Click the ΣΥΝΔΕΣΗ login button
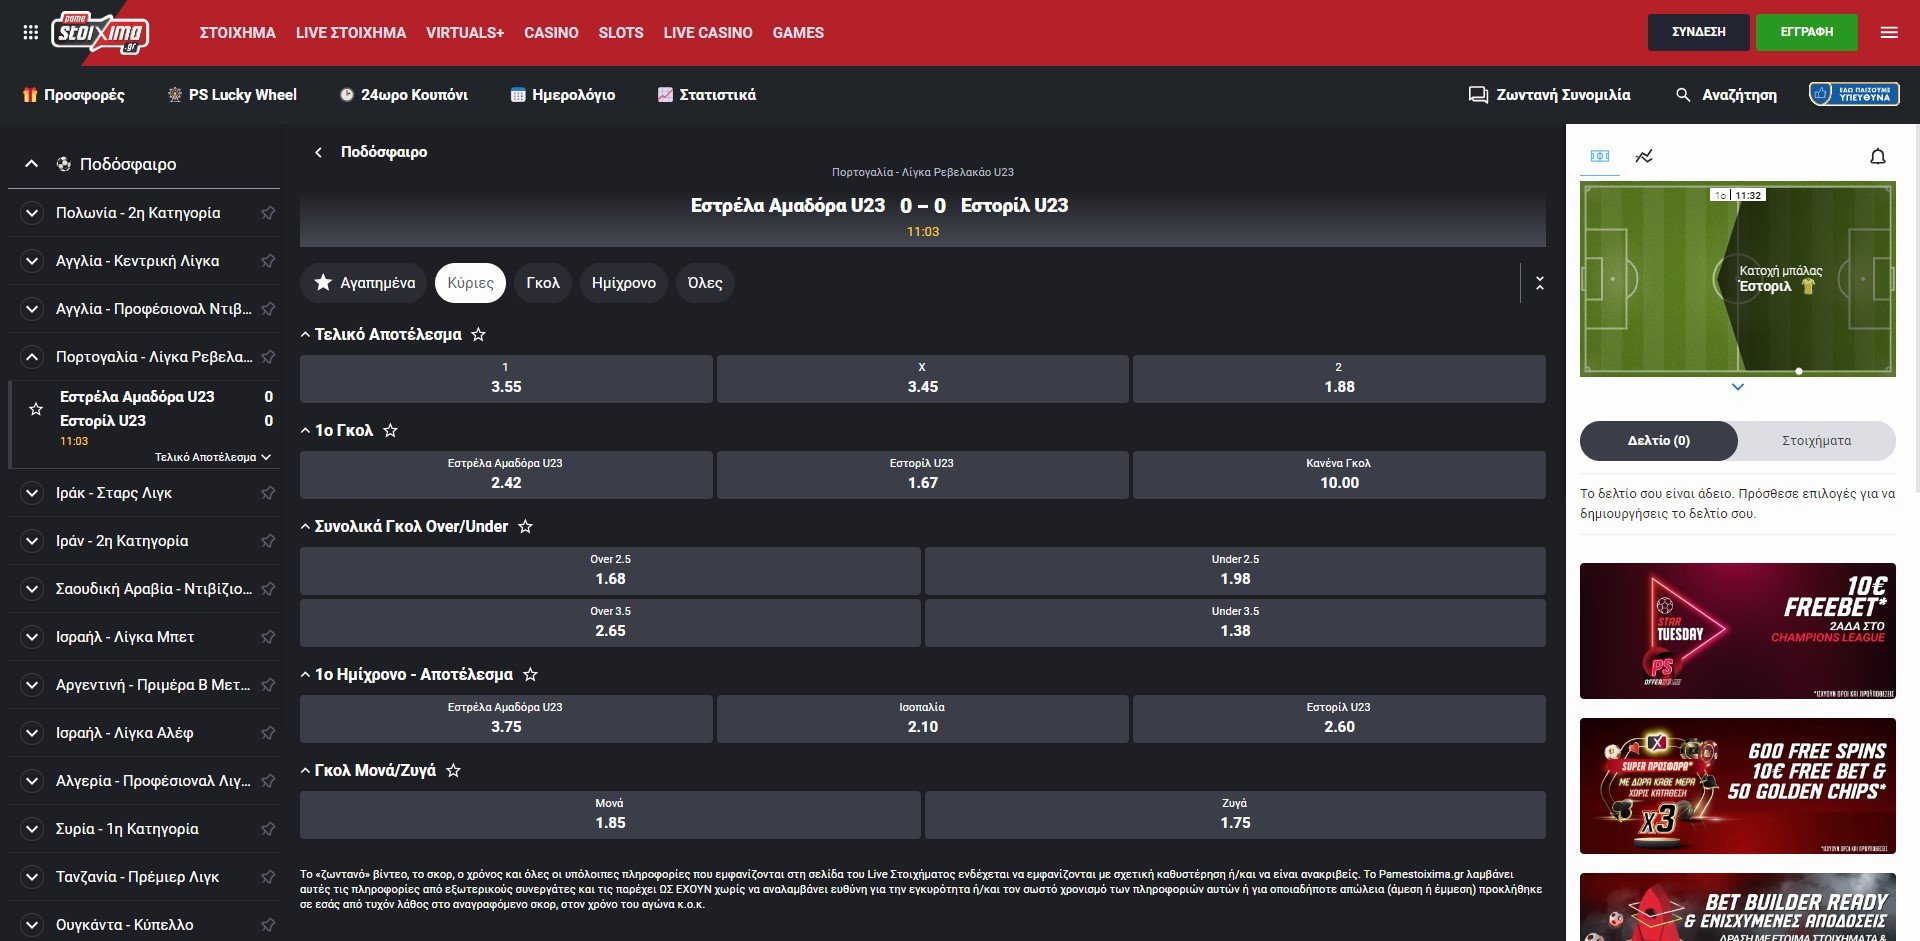This screenshot has height=941, width=1920. tap(1698, 32)
